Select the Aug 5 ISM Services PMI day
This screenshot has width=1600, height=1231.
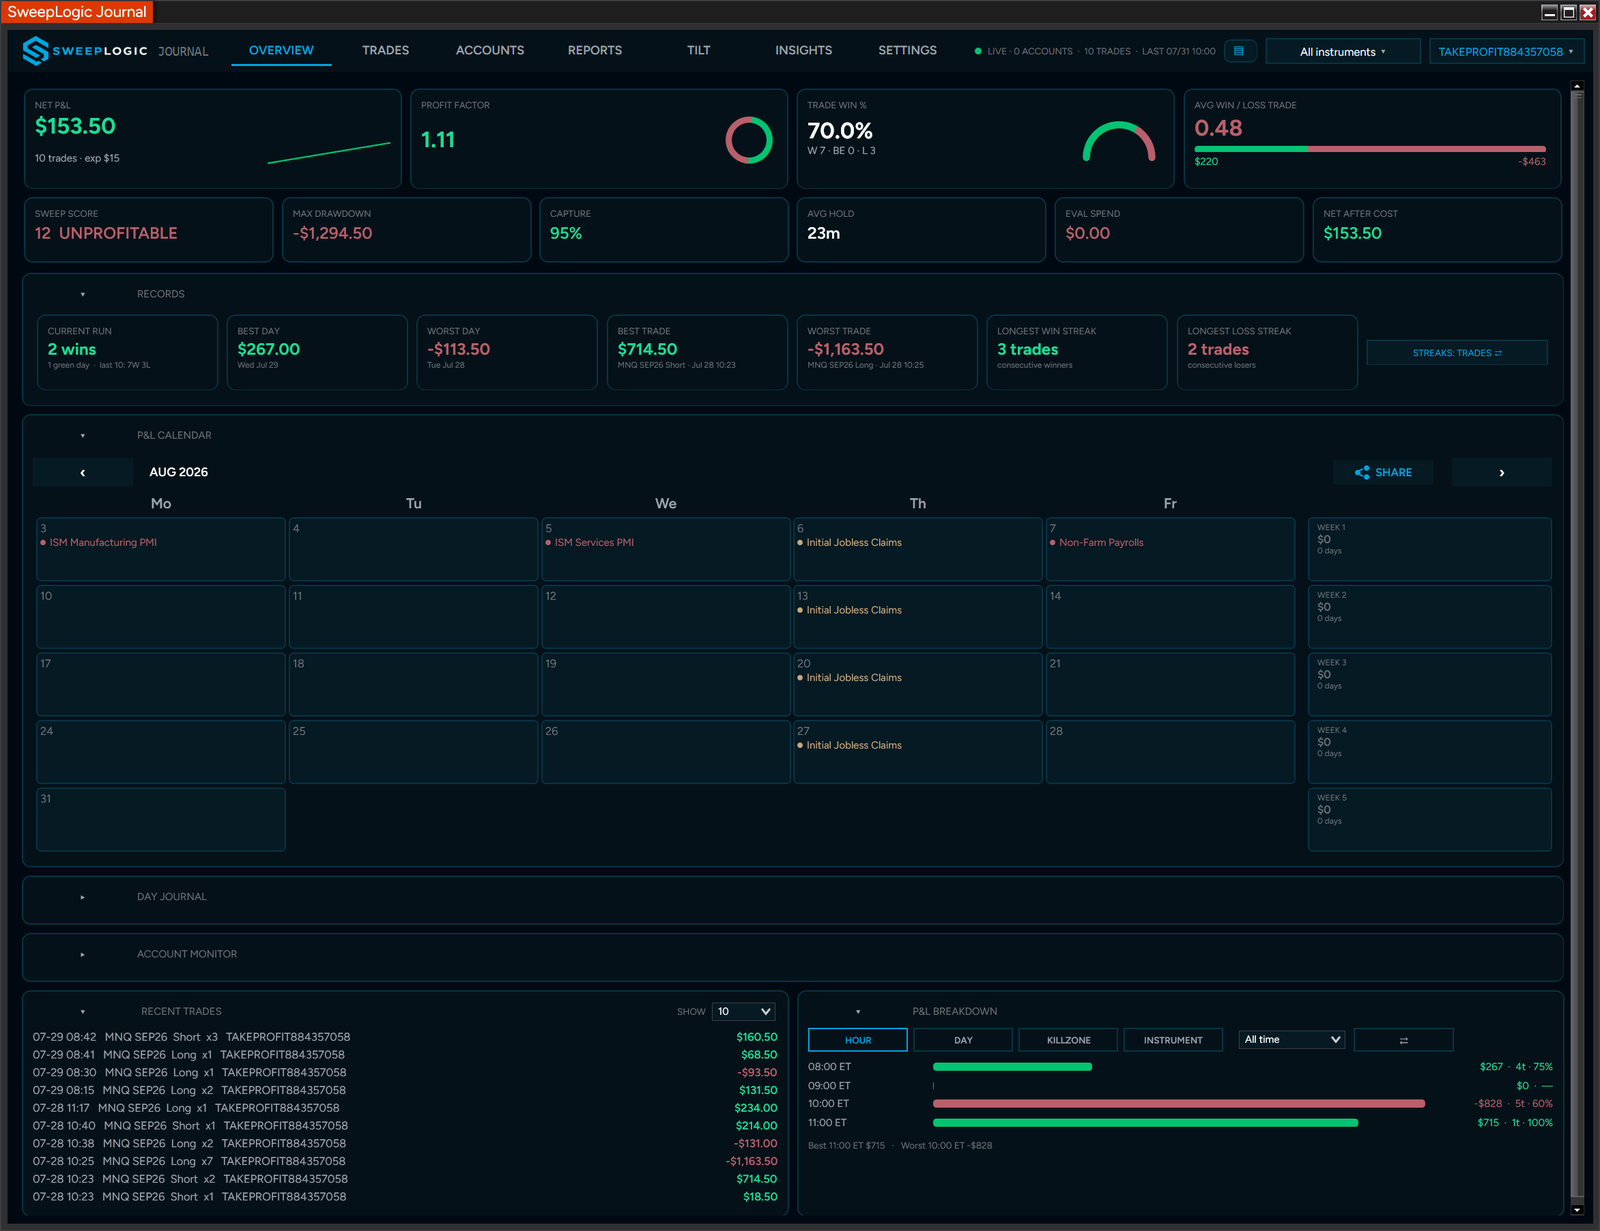click(x=666, y=549)
